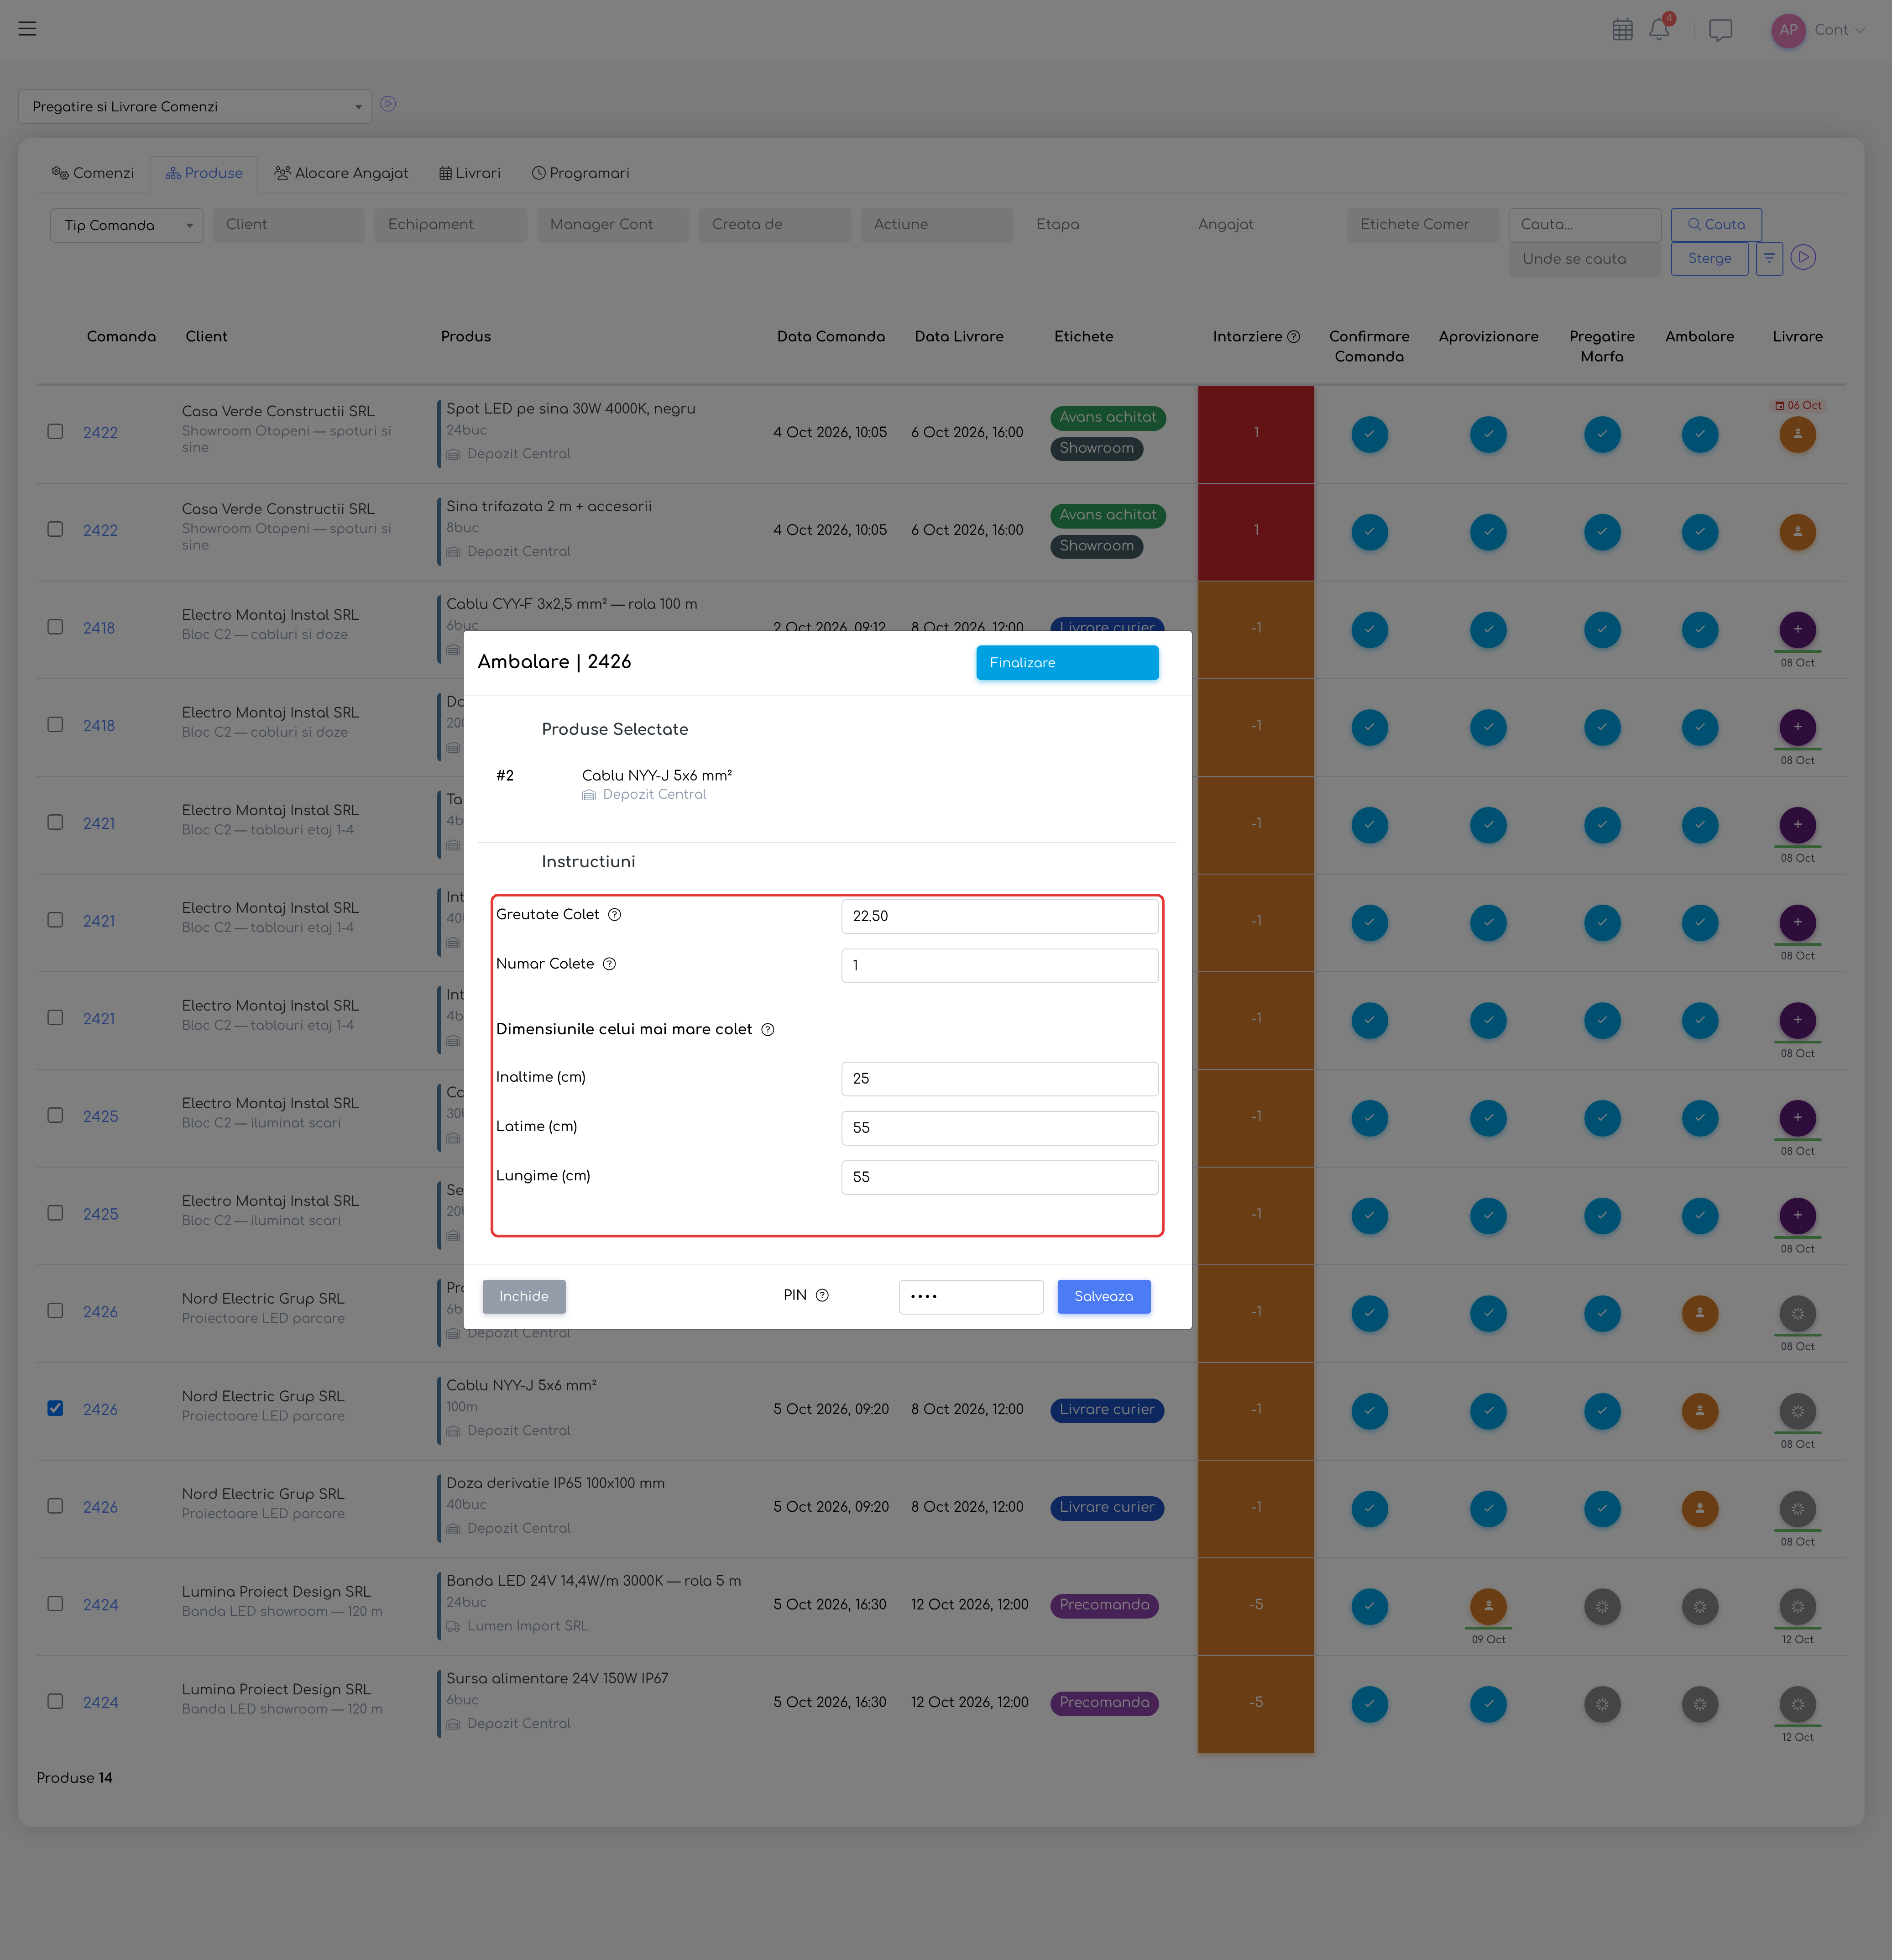Image resolution: width=1892 pixels, height=1960 pixels.
Task: Open notifications bell icon
Action: [x=1659, y=29]
